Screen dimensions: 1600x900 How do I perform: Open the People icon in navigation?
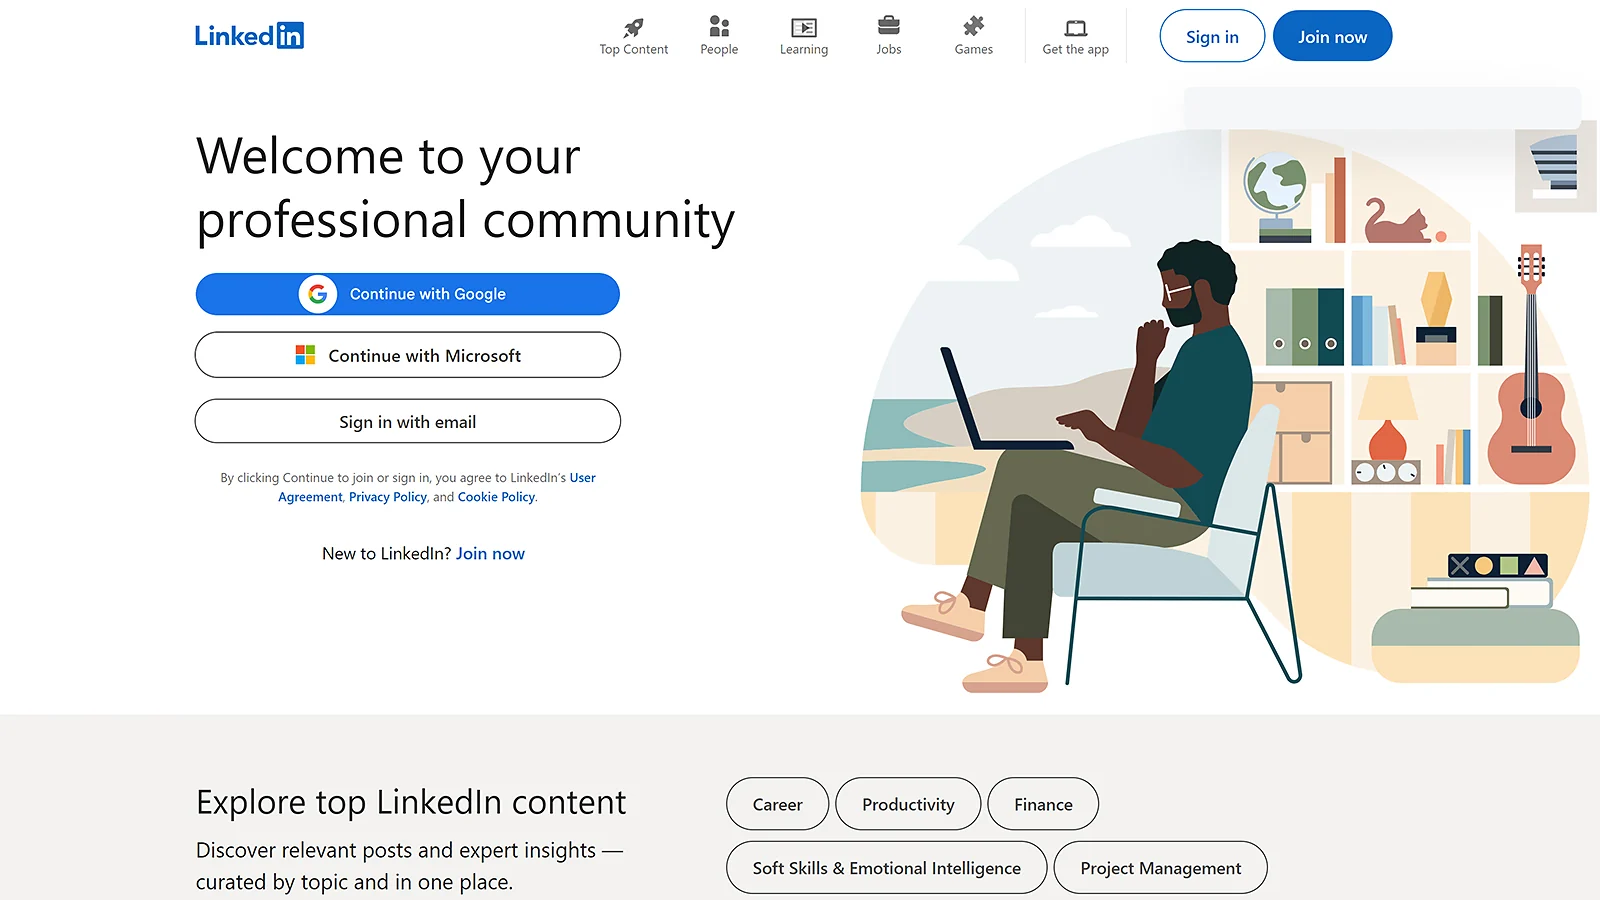719,26
